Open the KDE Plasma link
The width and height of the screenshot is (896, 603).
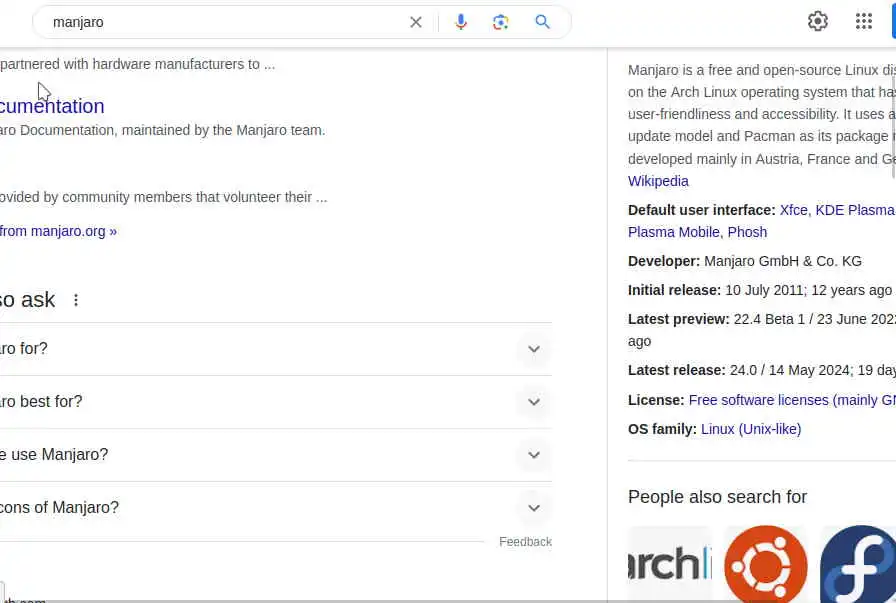coord(855,210)
